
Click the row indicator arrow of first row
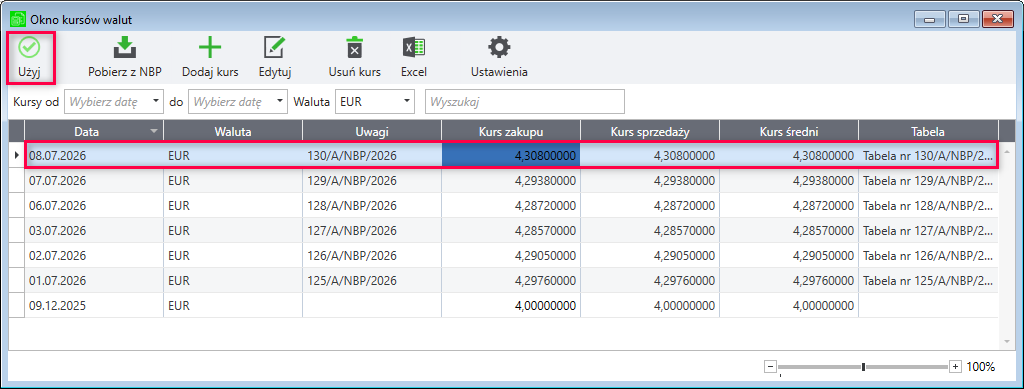pos(17,156)
